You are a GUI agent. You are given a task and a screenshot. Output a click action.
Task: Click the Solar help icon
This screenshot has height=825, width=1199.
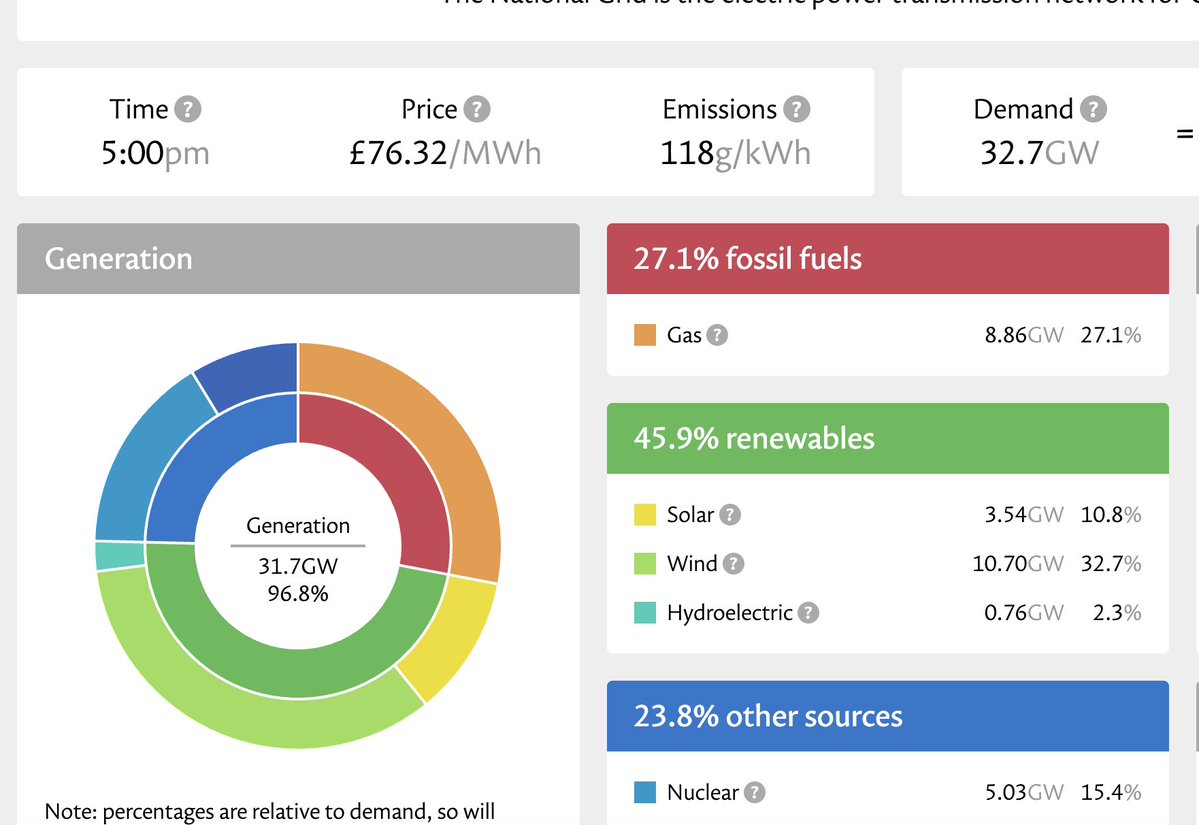point(730,515)
